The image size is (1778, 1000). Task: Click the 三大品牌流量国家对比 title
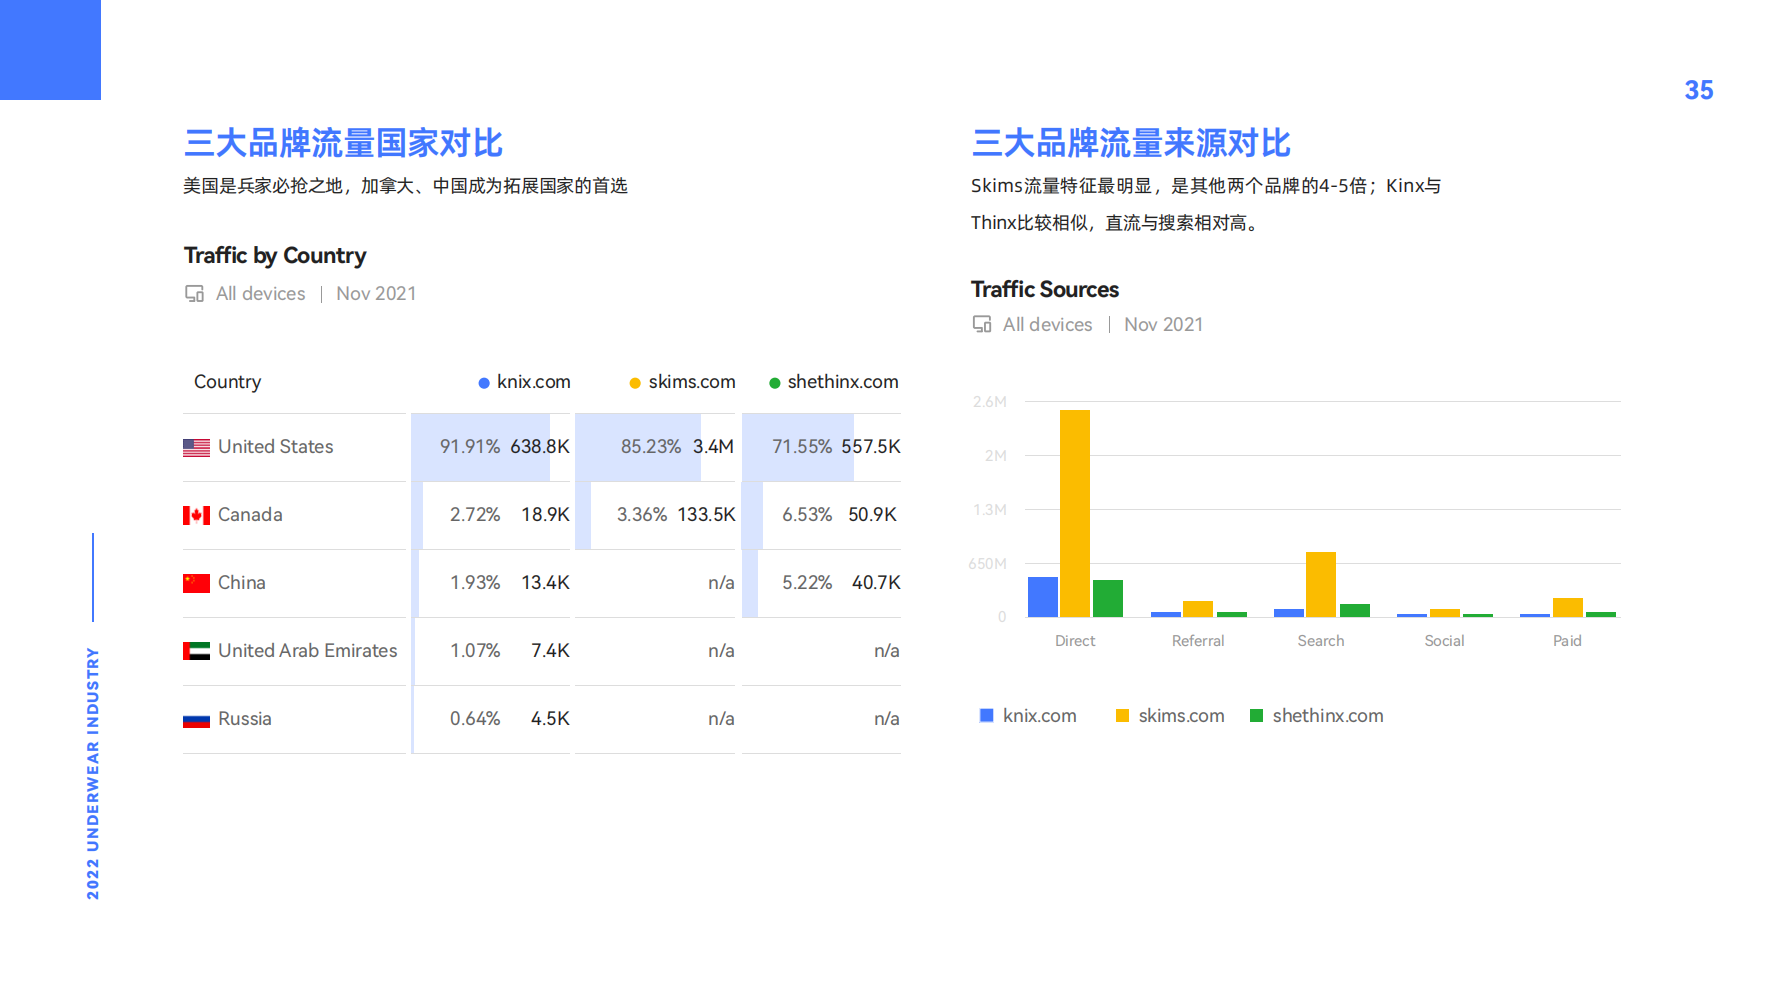pos(343,144)
